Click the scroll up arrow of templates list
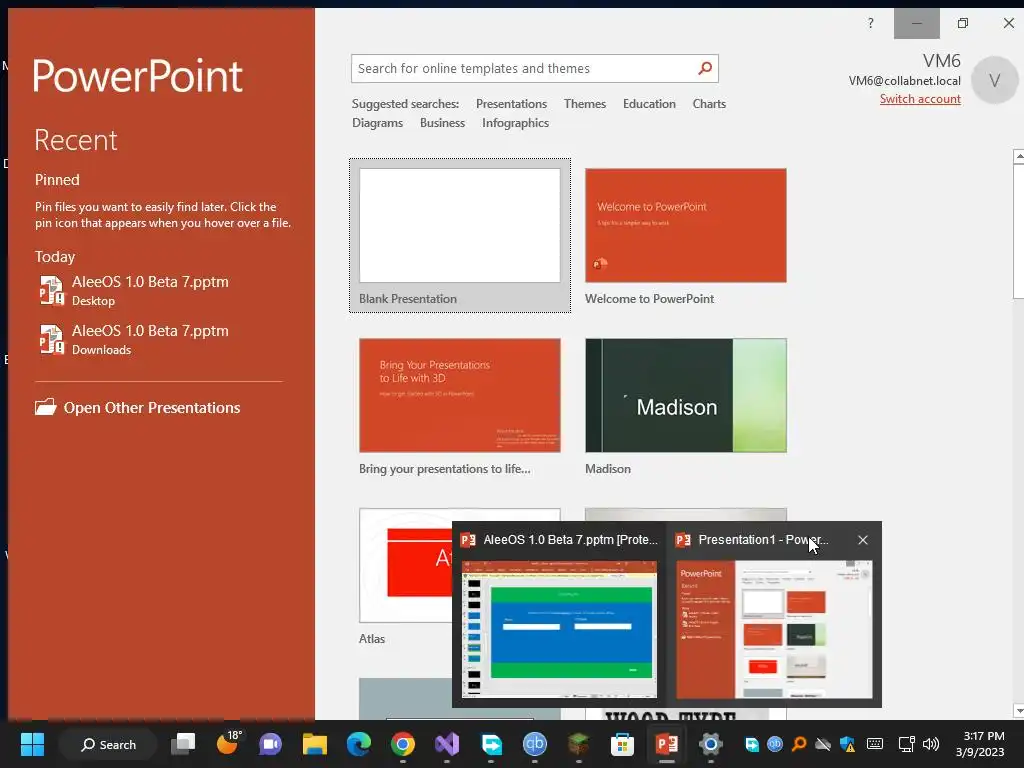The width and height of the screenshot is (1024, 768). 1018,157
